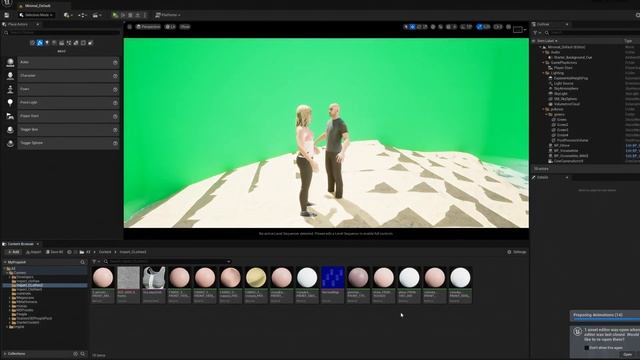
Task: Select the All Classes category icon
Action: [x=91, y=43]
